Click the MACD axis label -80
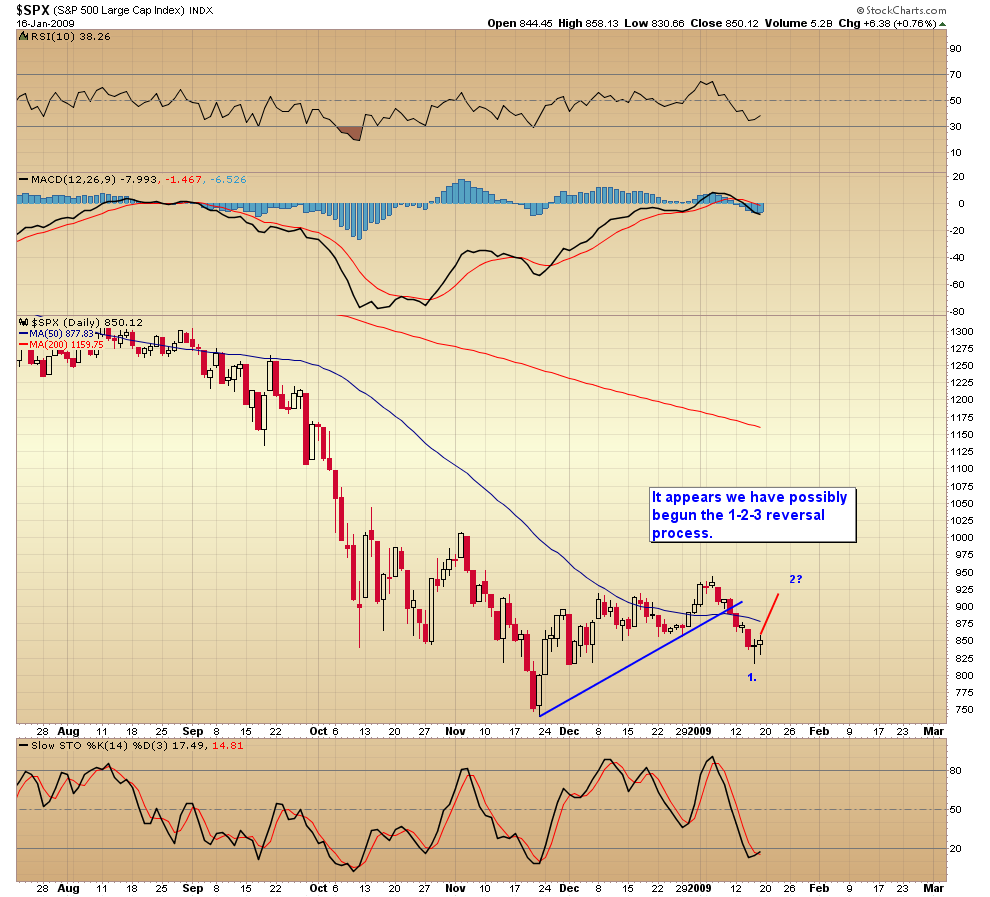The image size is (990, 897). 957,311
